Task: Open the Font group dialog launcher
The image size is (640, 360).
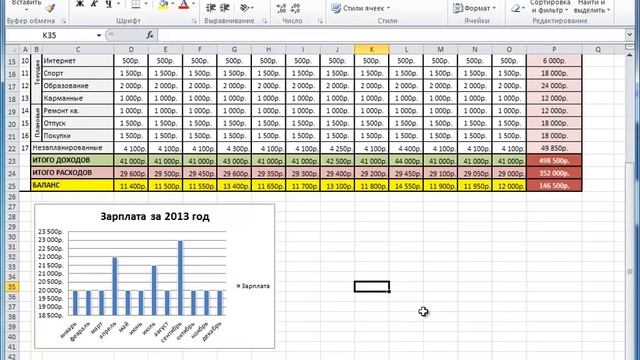Action: coord(194,21)
